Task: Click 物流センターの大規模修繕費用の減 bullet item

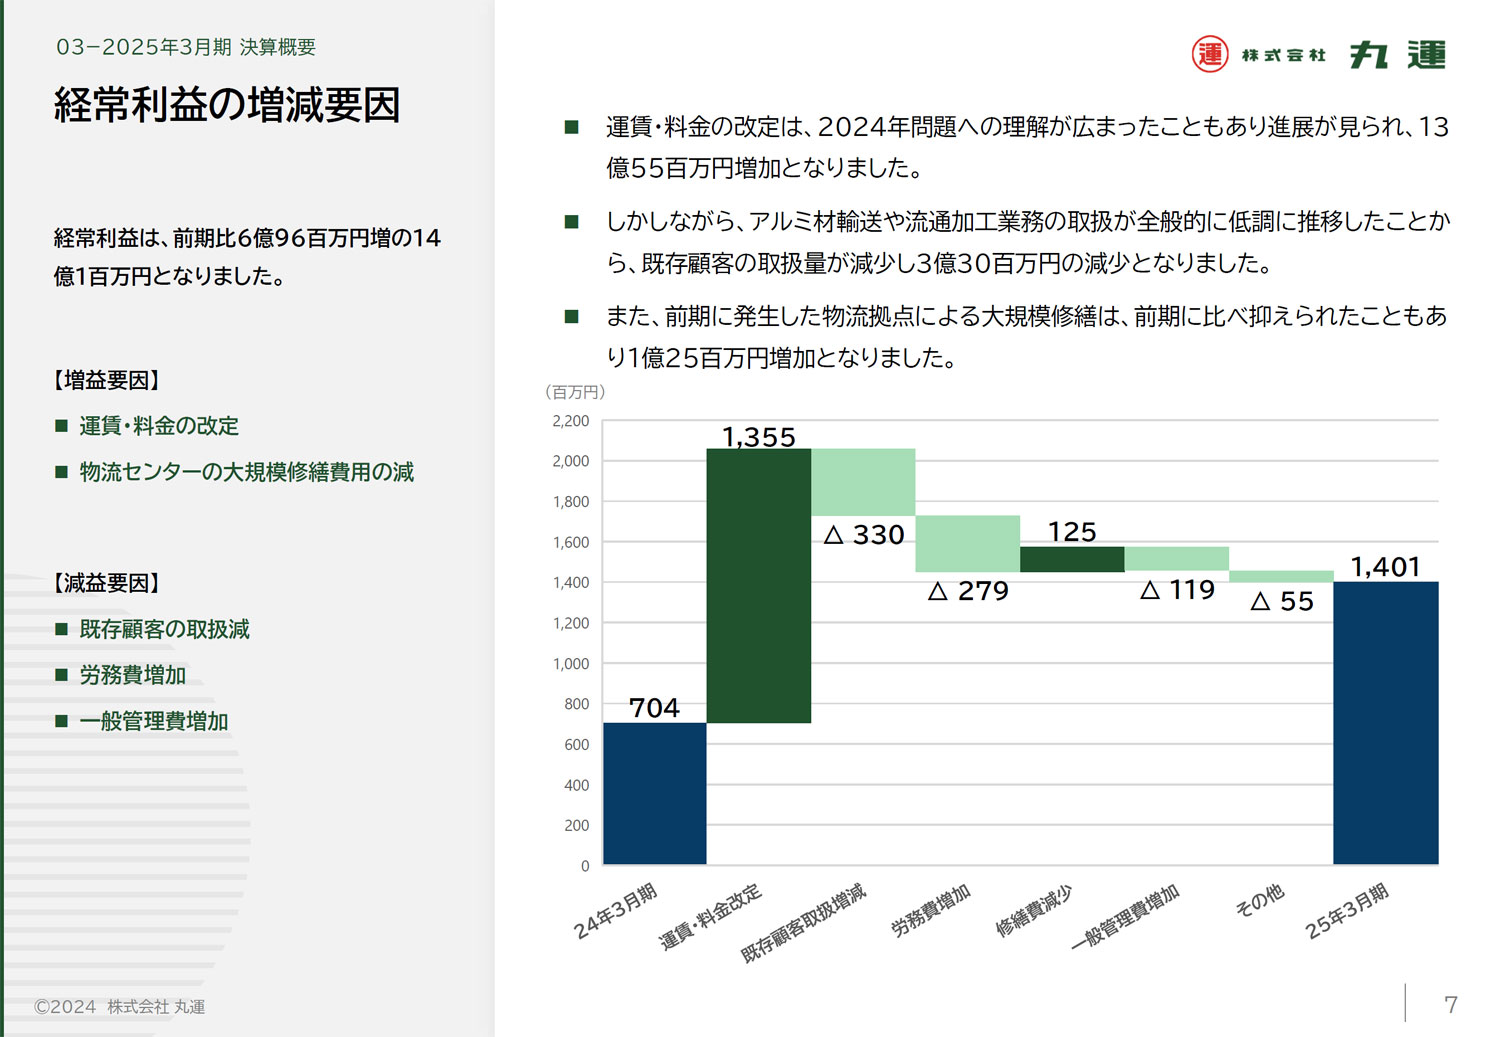Action: pyautogui.click(x=235, y=472)
